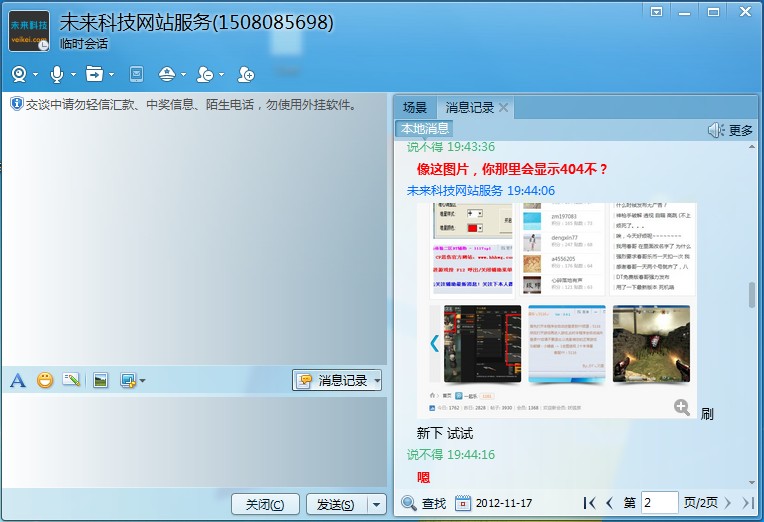
Task: Add contact as friend icon
Action: 246,74
